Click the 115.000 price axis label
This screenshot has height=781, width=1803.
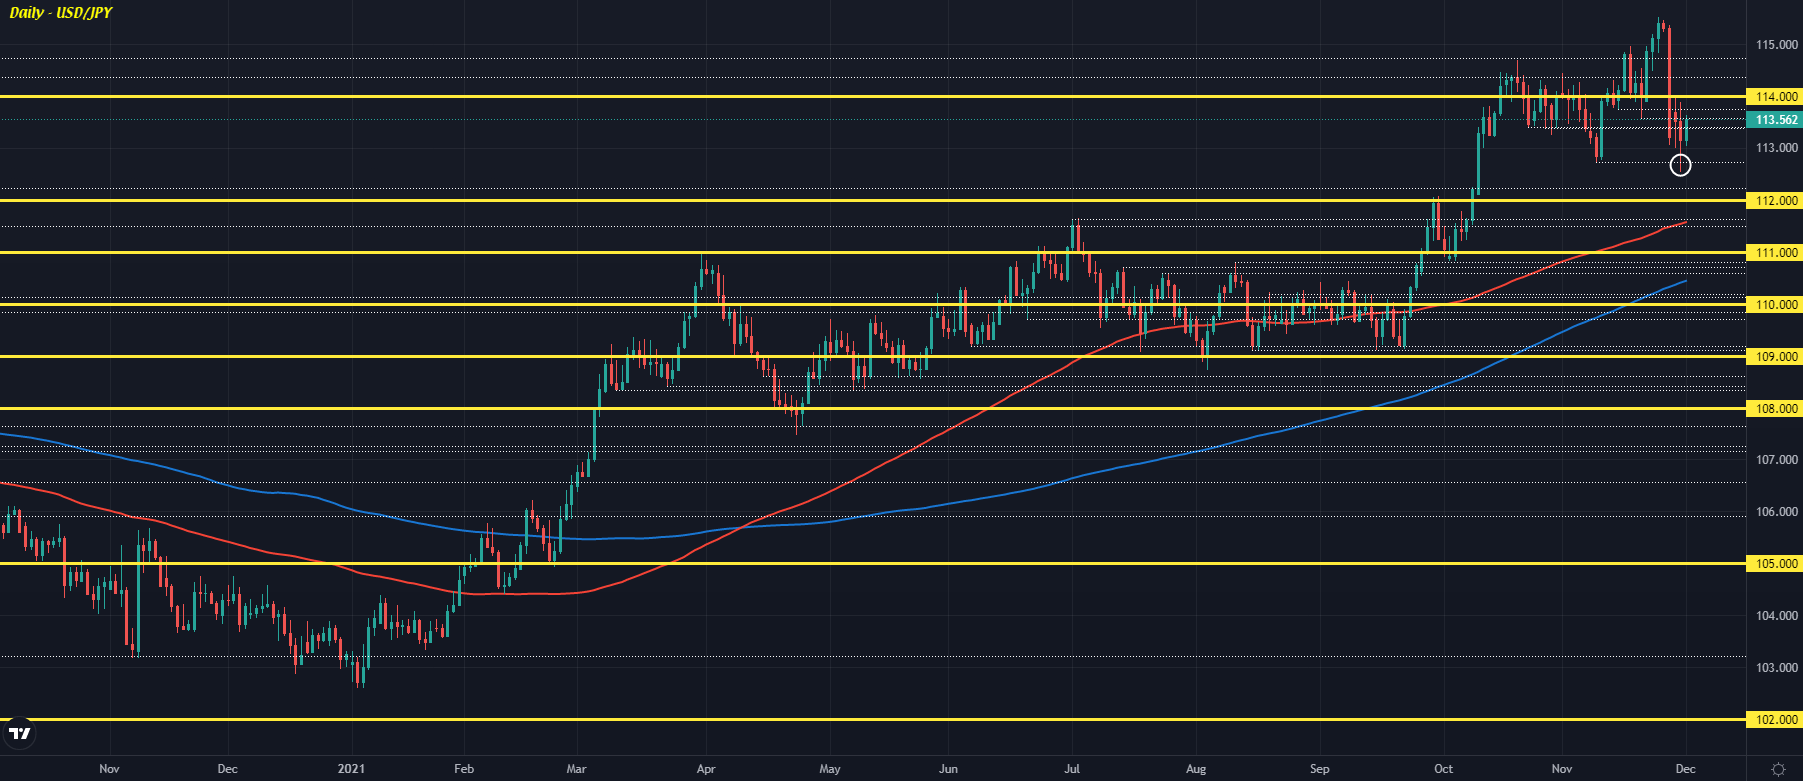click(1777, 45)
